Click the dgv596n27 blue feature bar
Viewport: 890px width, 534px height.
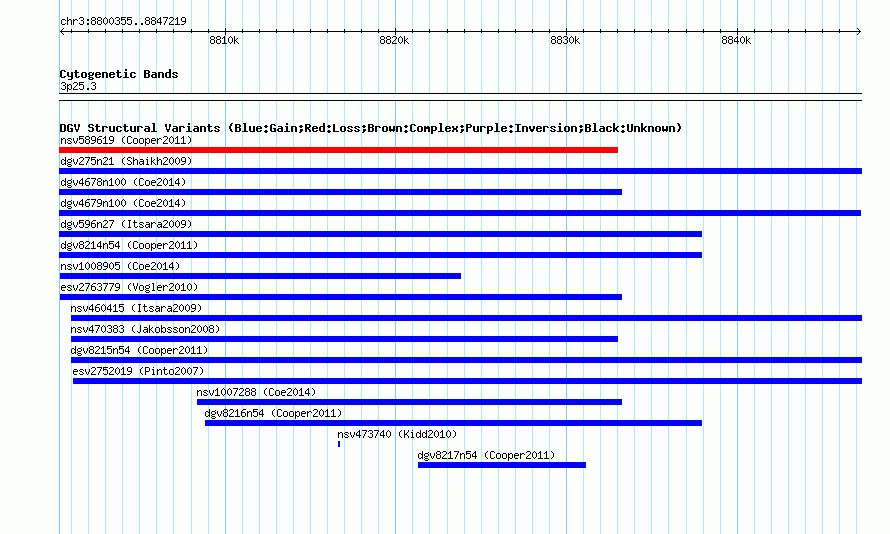point(381,234)
